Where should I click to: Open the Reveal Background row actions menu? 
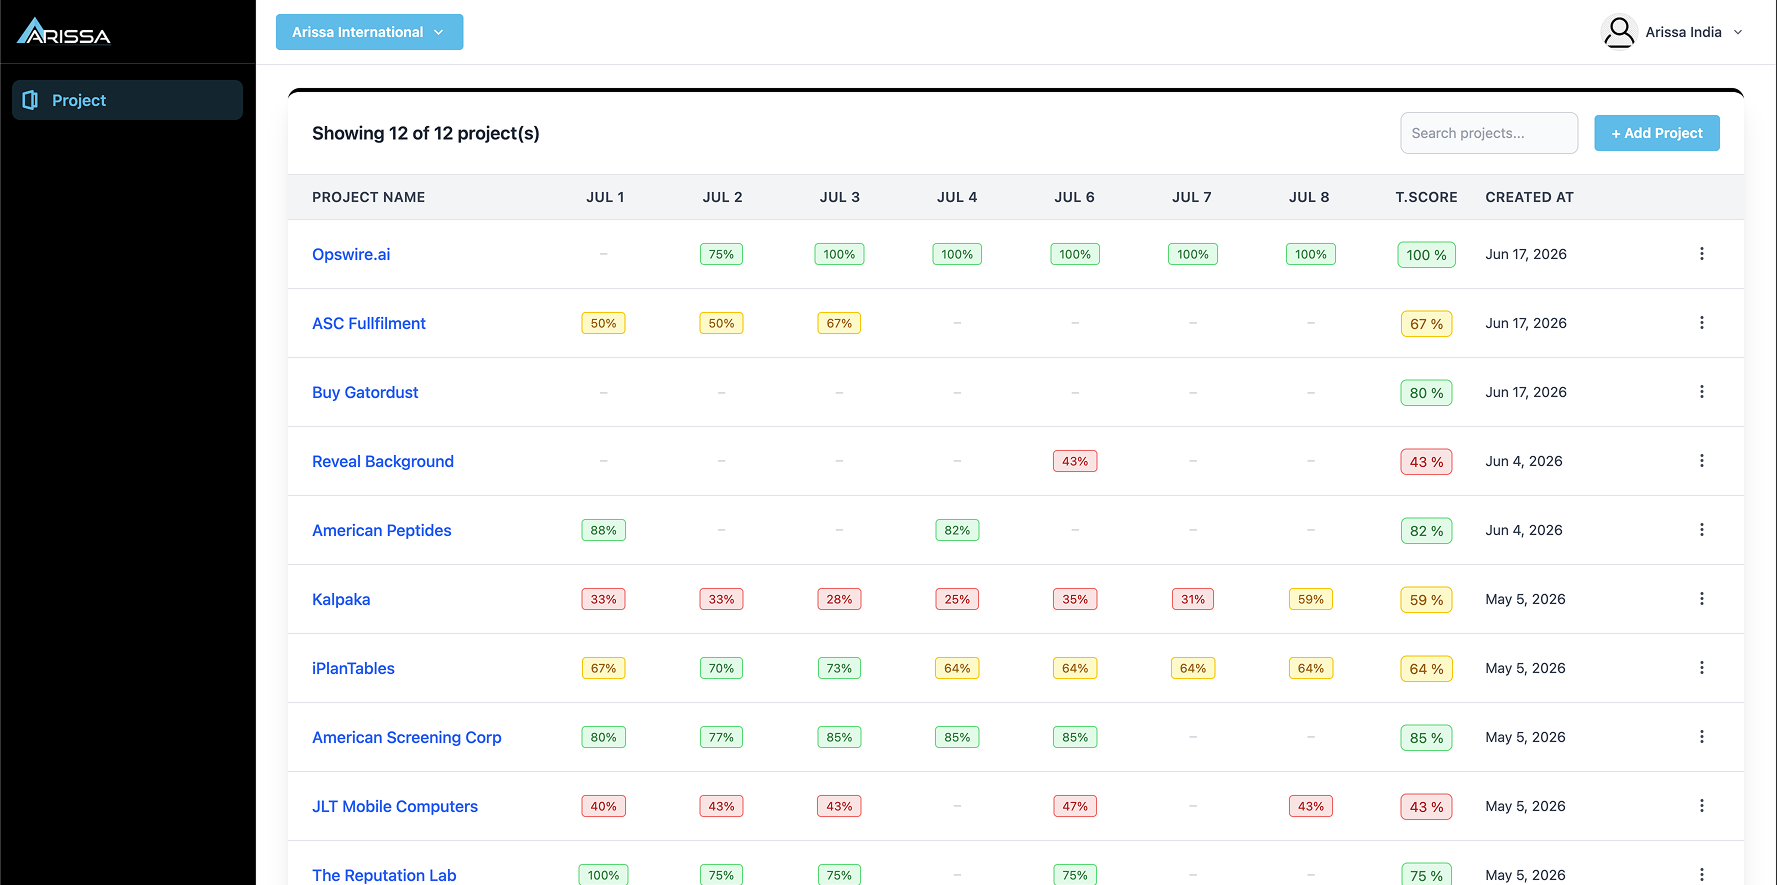[x=1701, y=461]
